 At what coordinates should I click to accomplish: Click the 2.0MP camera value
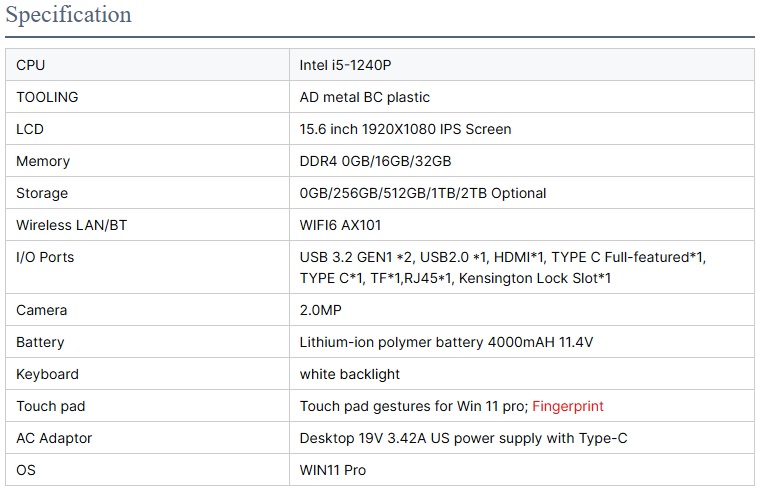[321, 310]
